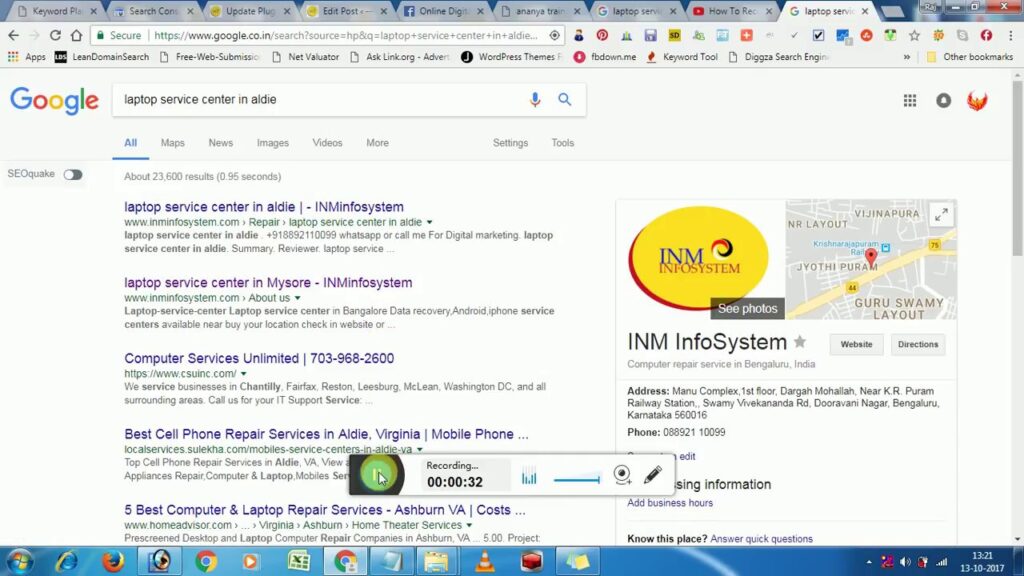The image size is (1024, 576).
Task: Switch to the Edit Post browser tab
Action: point(347,11)
